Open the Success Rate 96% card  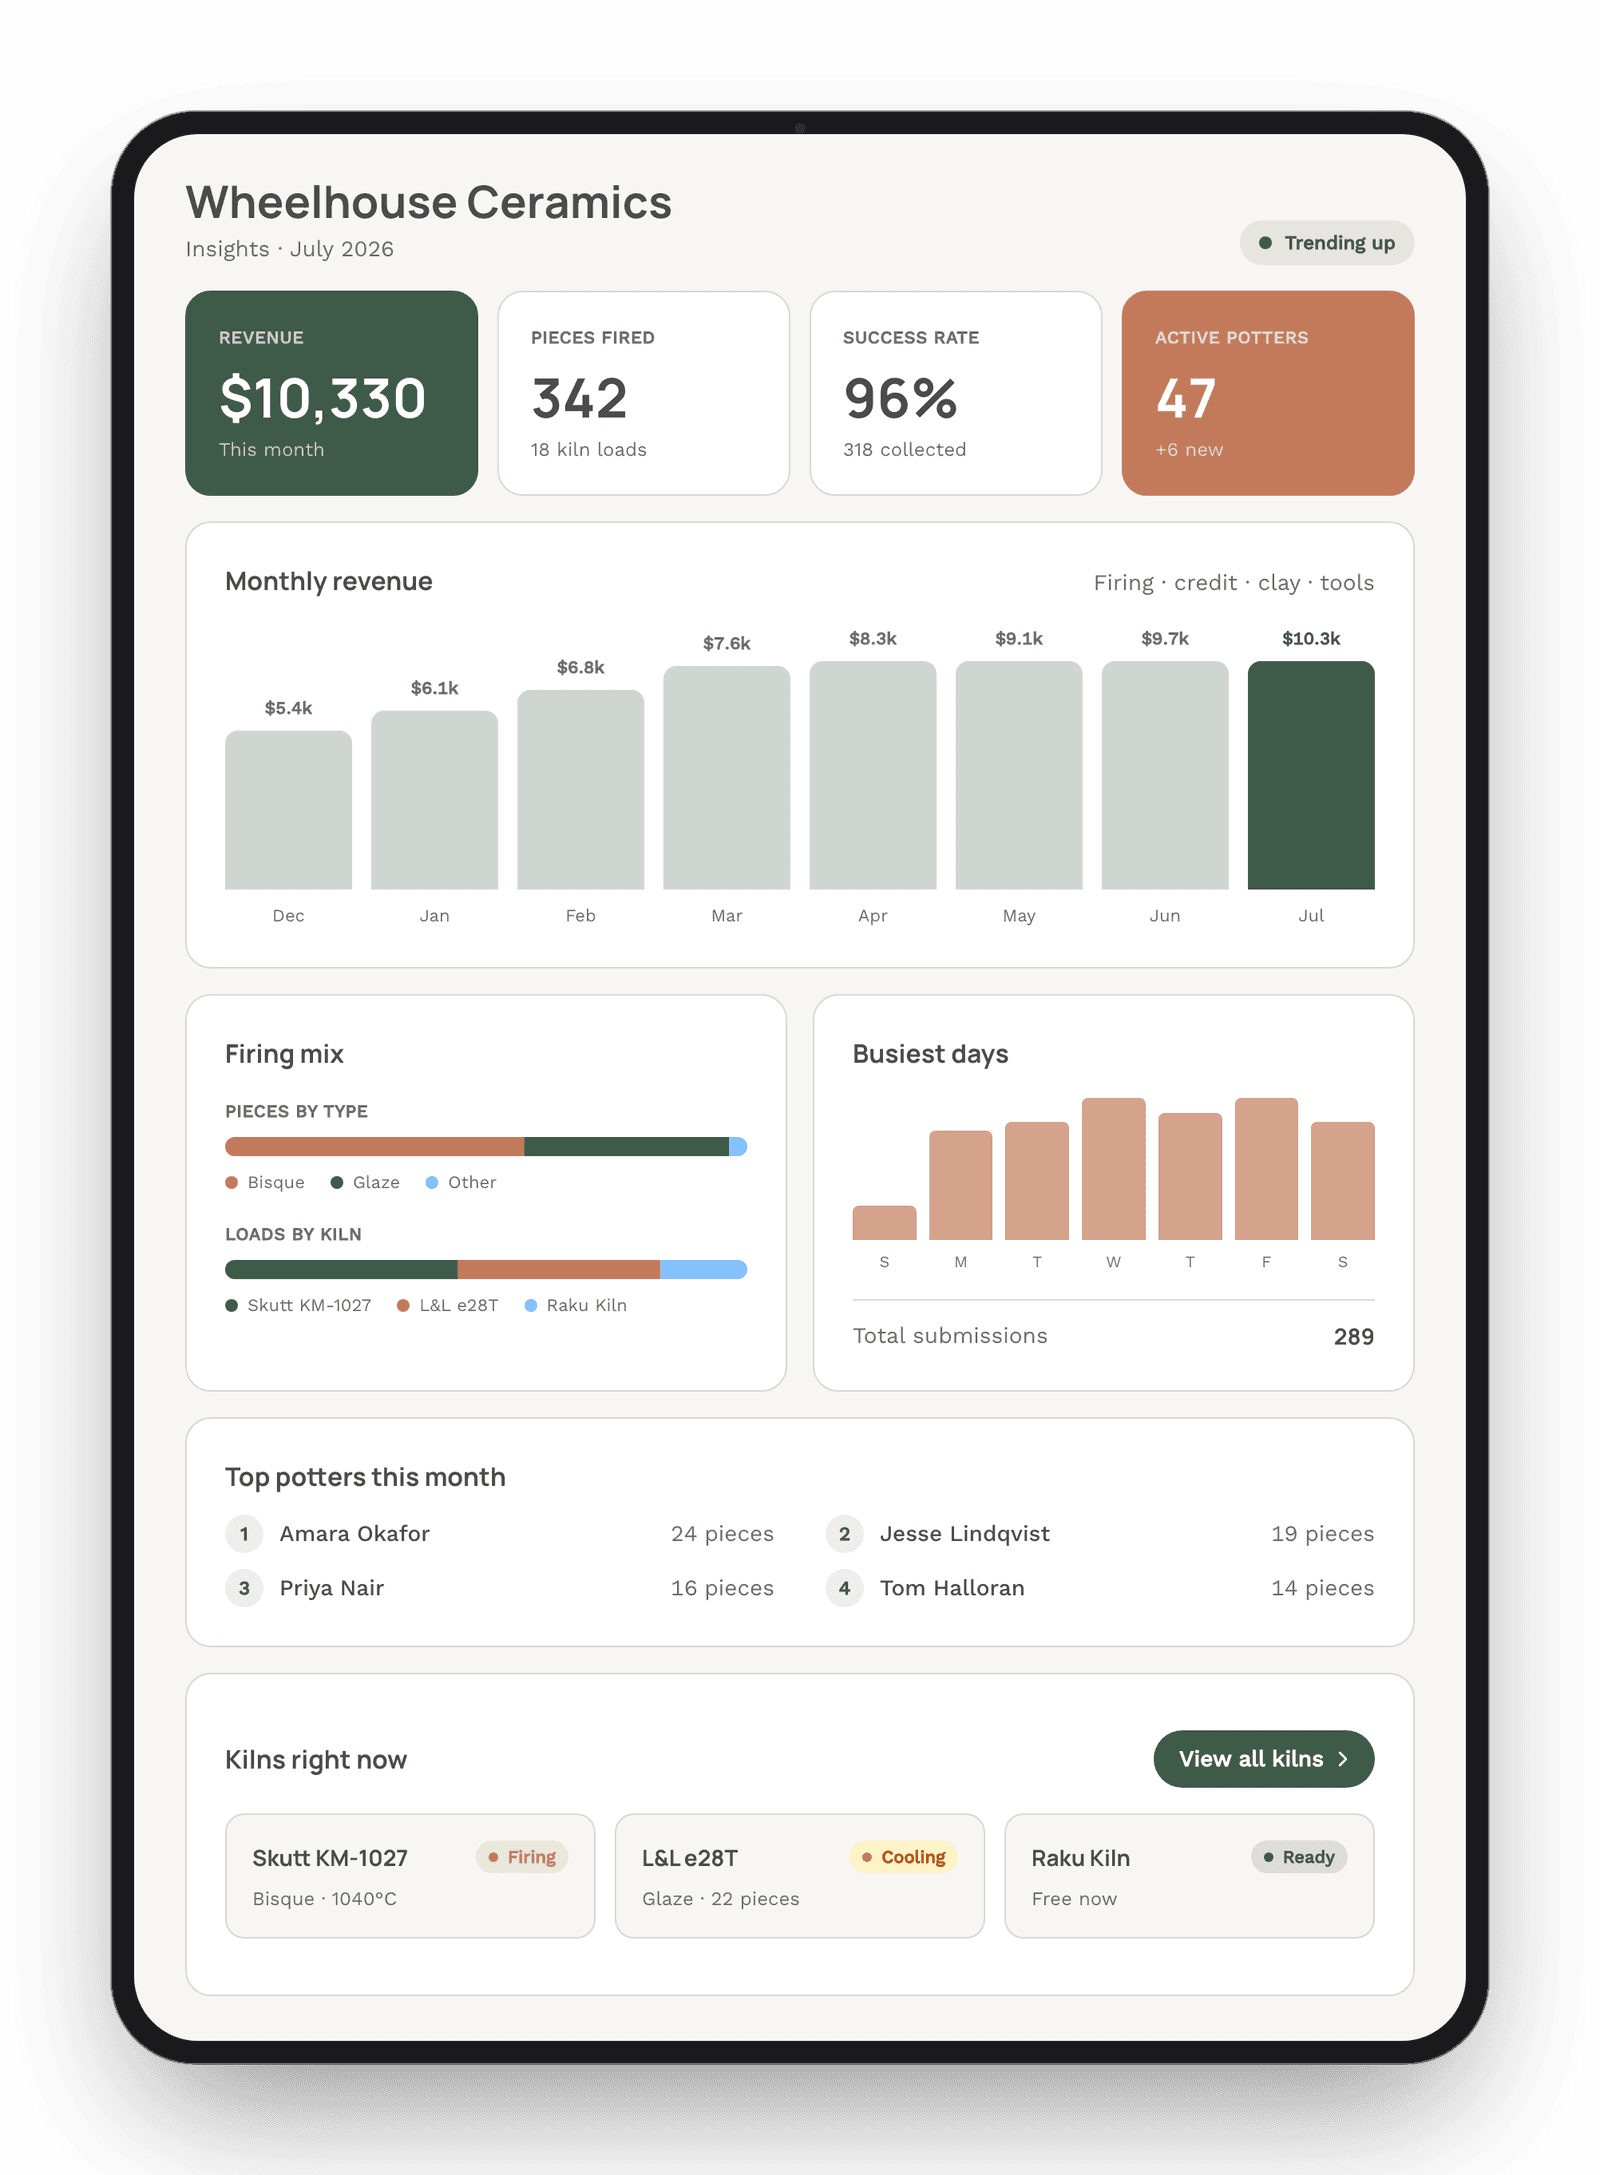(955, 393)
